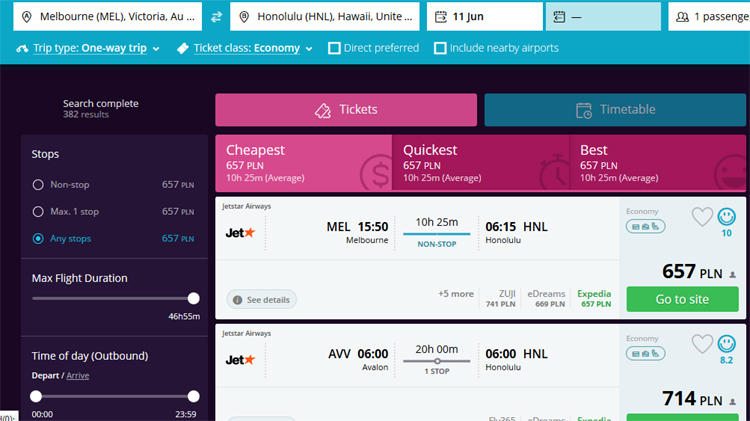Screen dimensions: 750x421
Task: Swap origin and destination arrows icon
Action: [216, 17]
